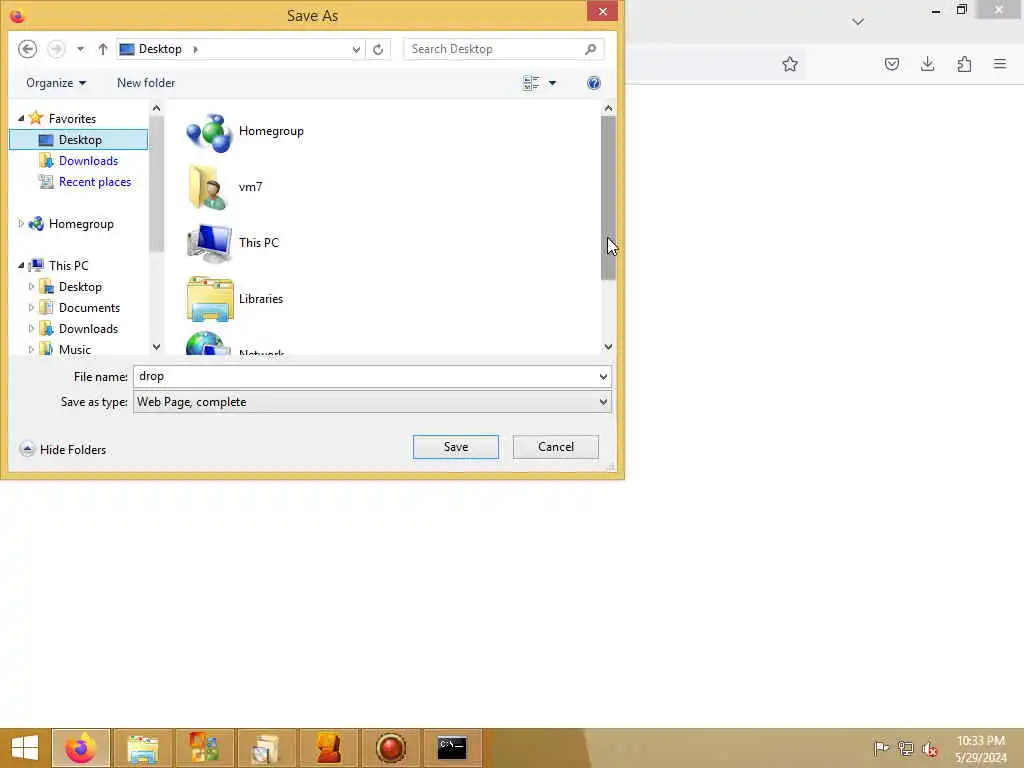Go up one folder level

coord(103,49)
